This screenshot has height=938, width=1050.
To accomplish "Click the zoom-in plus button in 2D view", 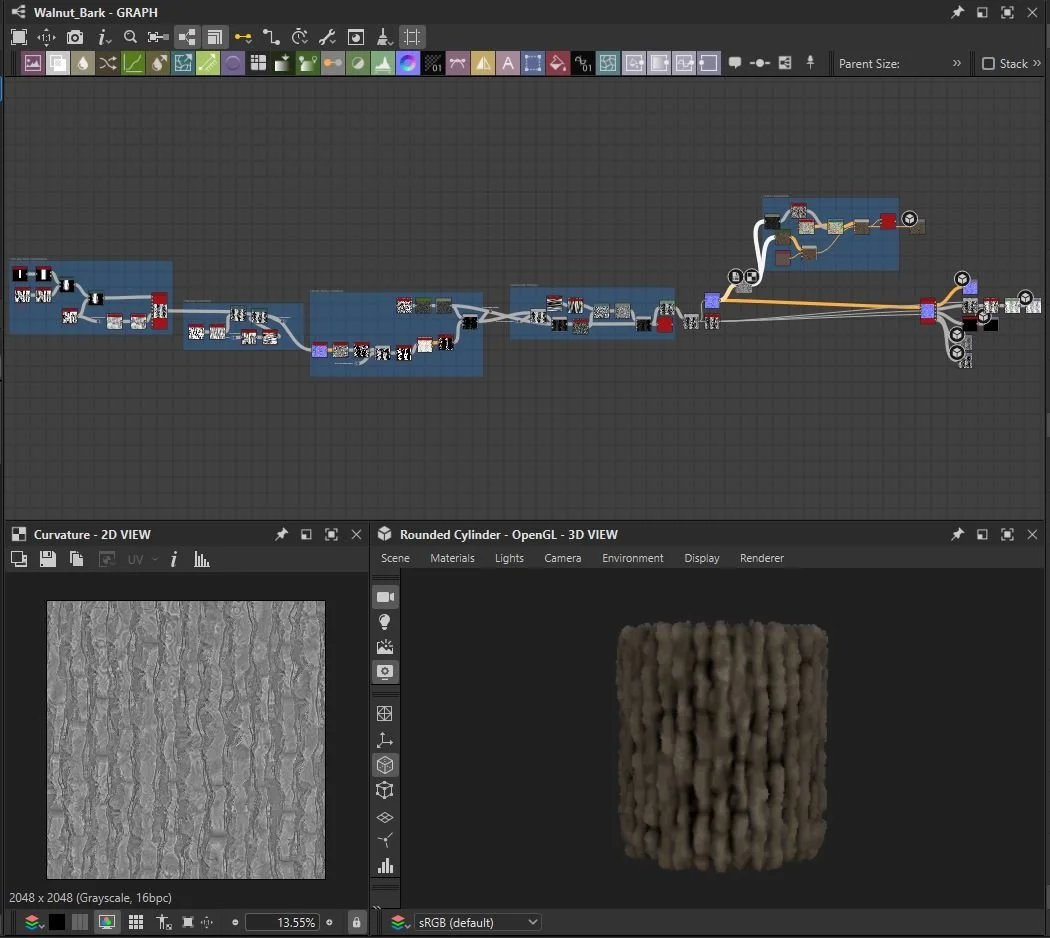I will click(x=330, y=922).
